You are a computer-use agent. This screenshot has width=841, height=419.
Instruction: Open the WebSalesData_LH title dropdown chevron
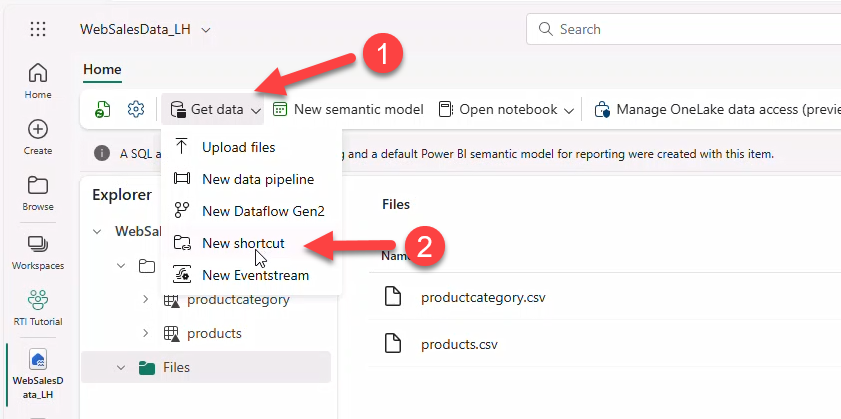click(206, 30)
